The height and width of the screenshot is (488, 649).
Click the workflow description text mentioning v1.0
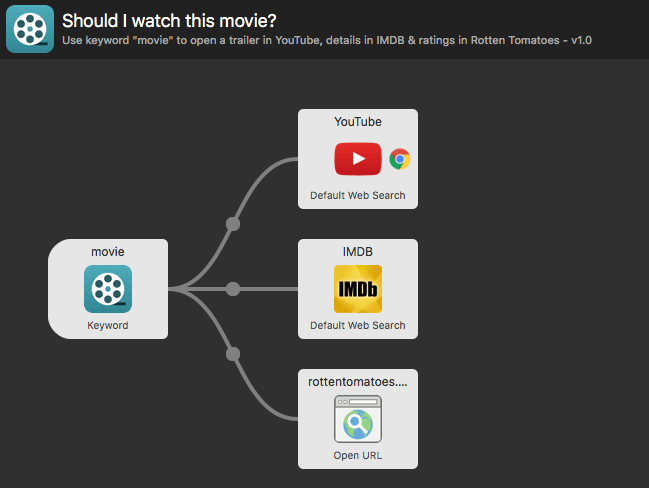[327, 41]
